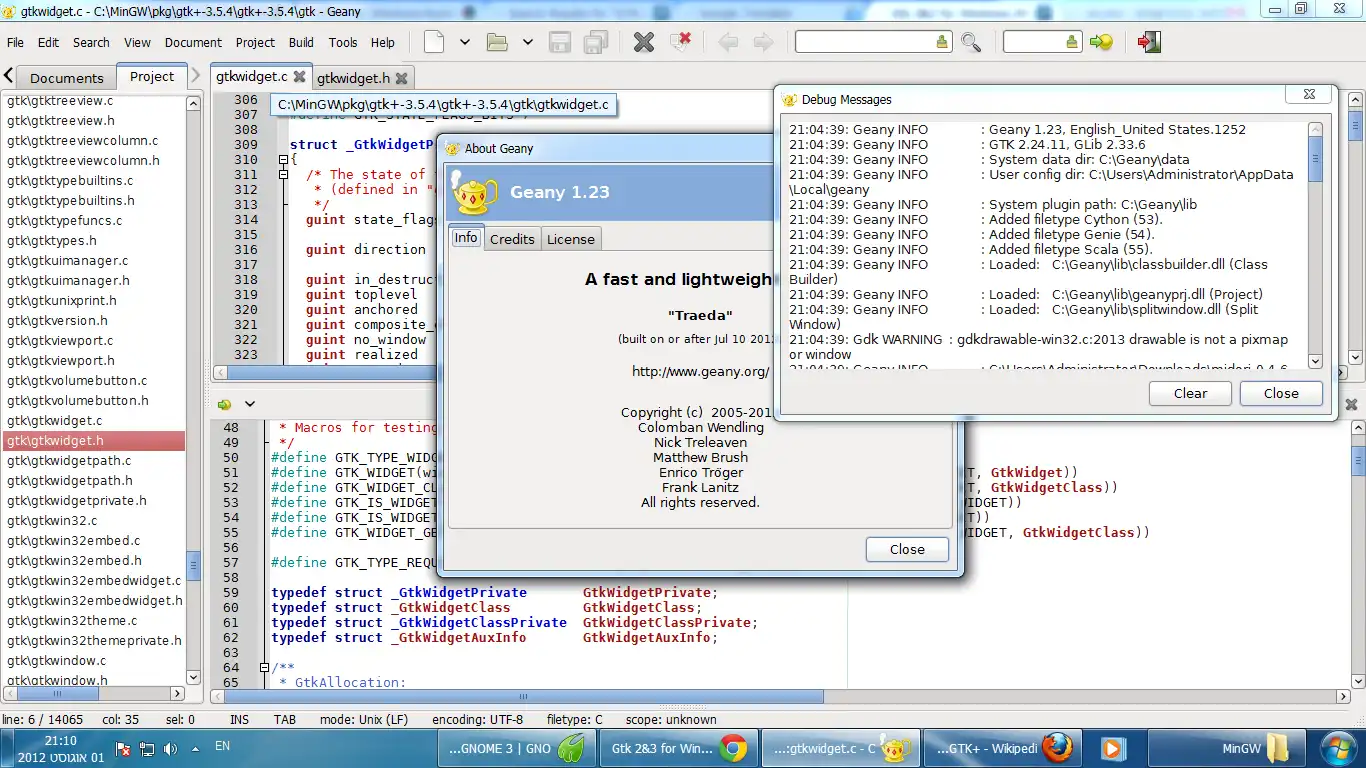
Task: Click the Open file folder icon
Action: (x=497, y=42)
